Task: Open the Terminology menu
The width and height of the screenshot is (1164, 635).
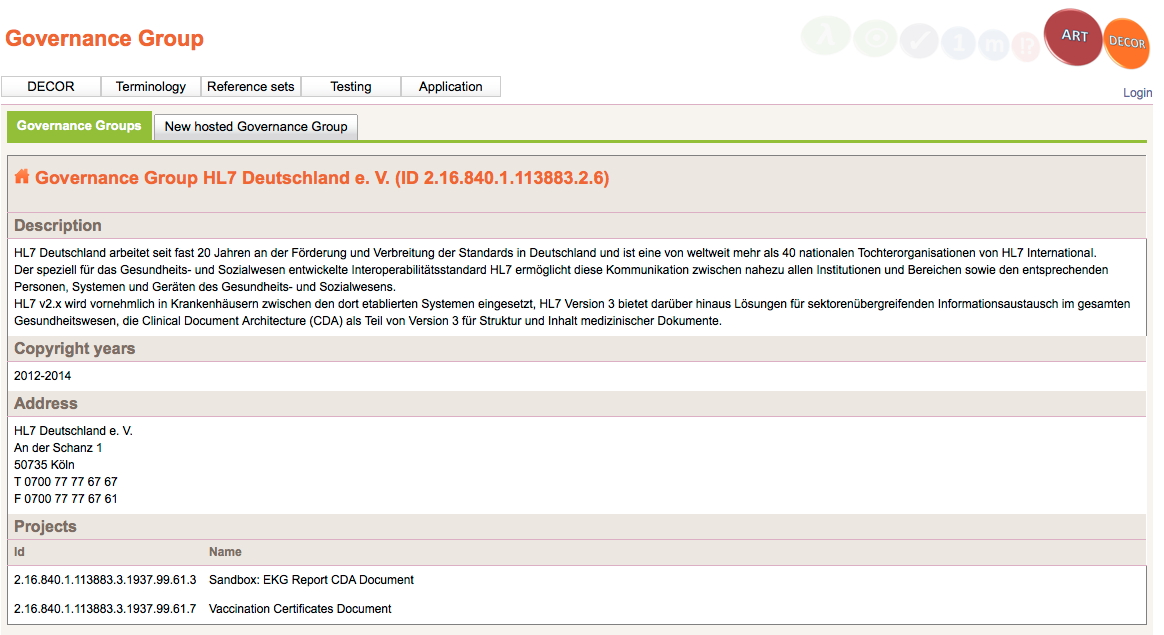Action: (151, 86)
